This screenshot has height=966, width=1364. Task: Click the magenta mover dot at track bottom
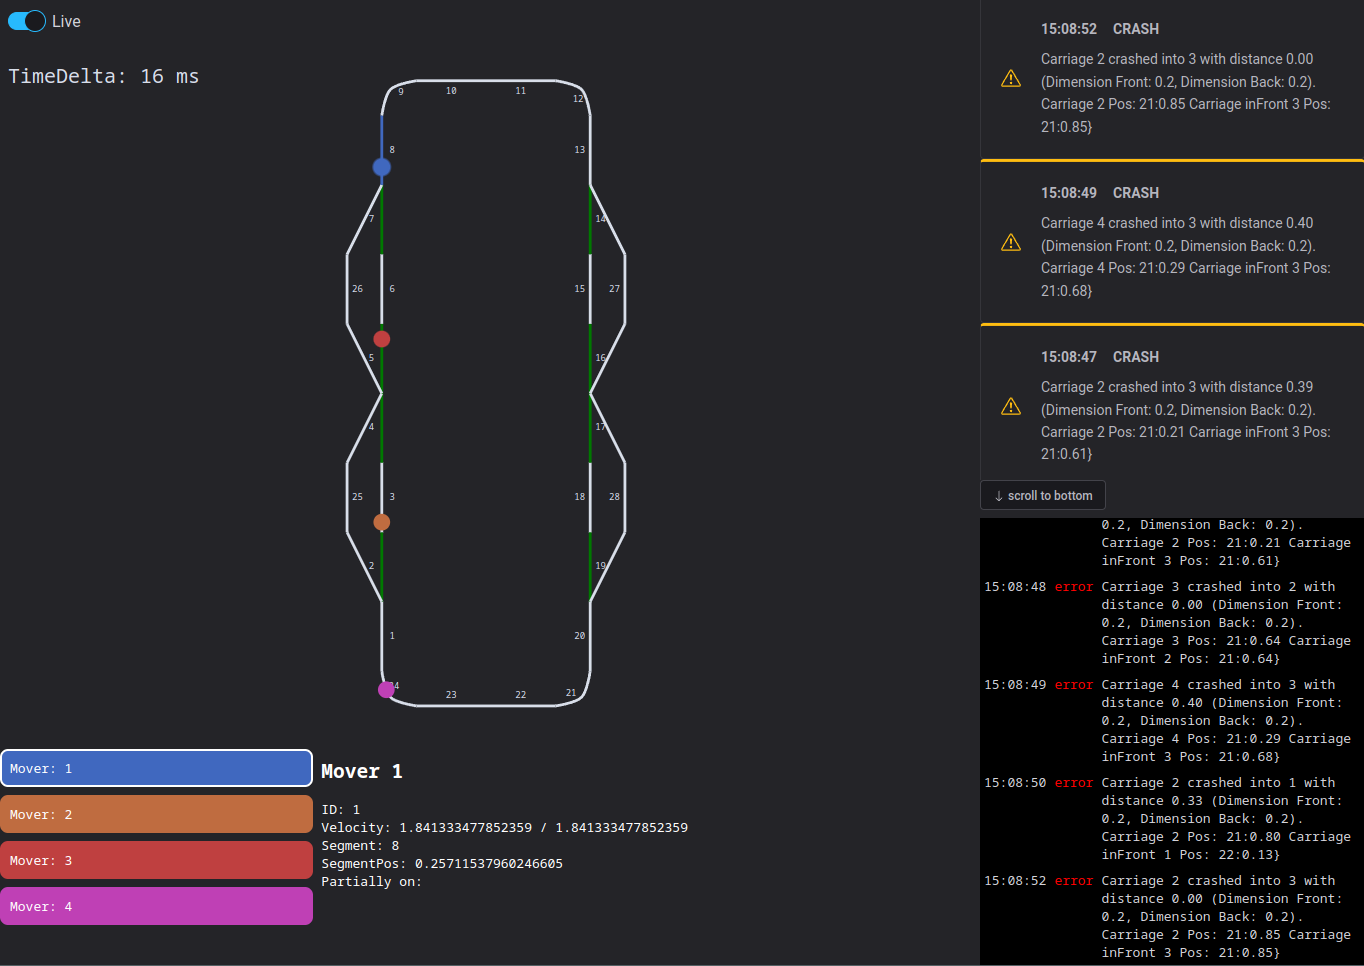click(386, 689)
